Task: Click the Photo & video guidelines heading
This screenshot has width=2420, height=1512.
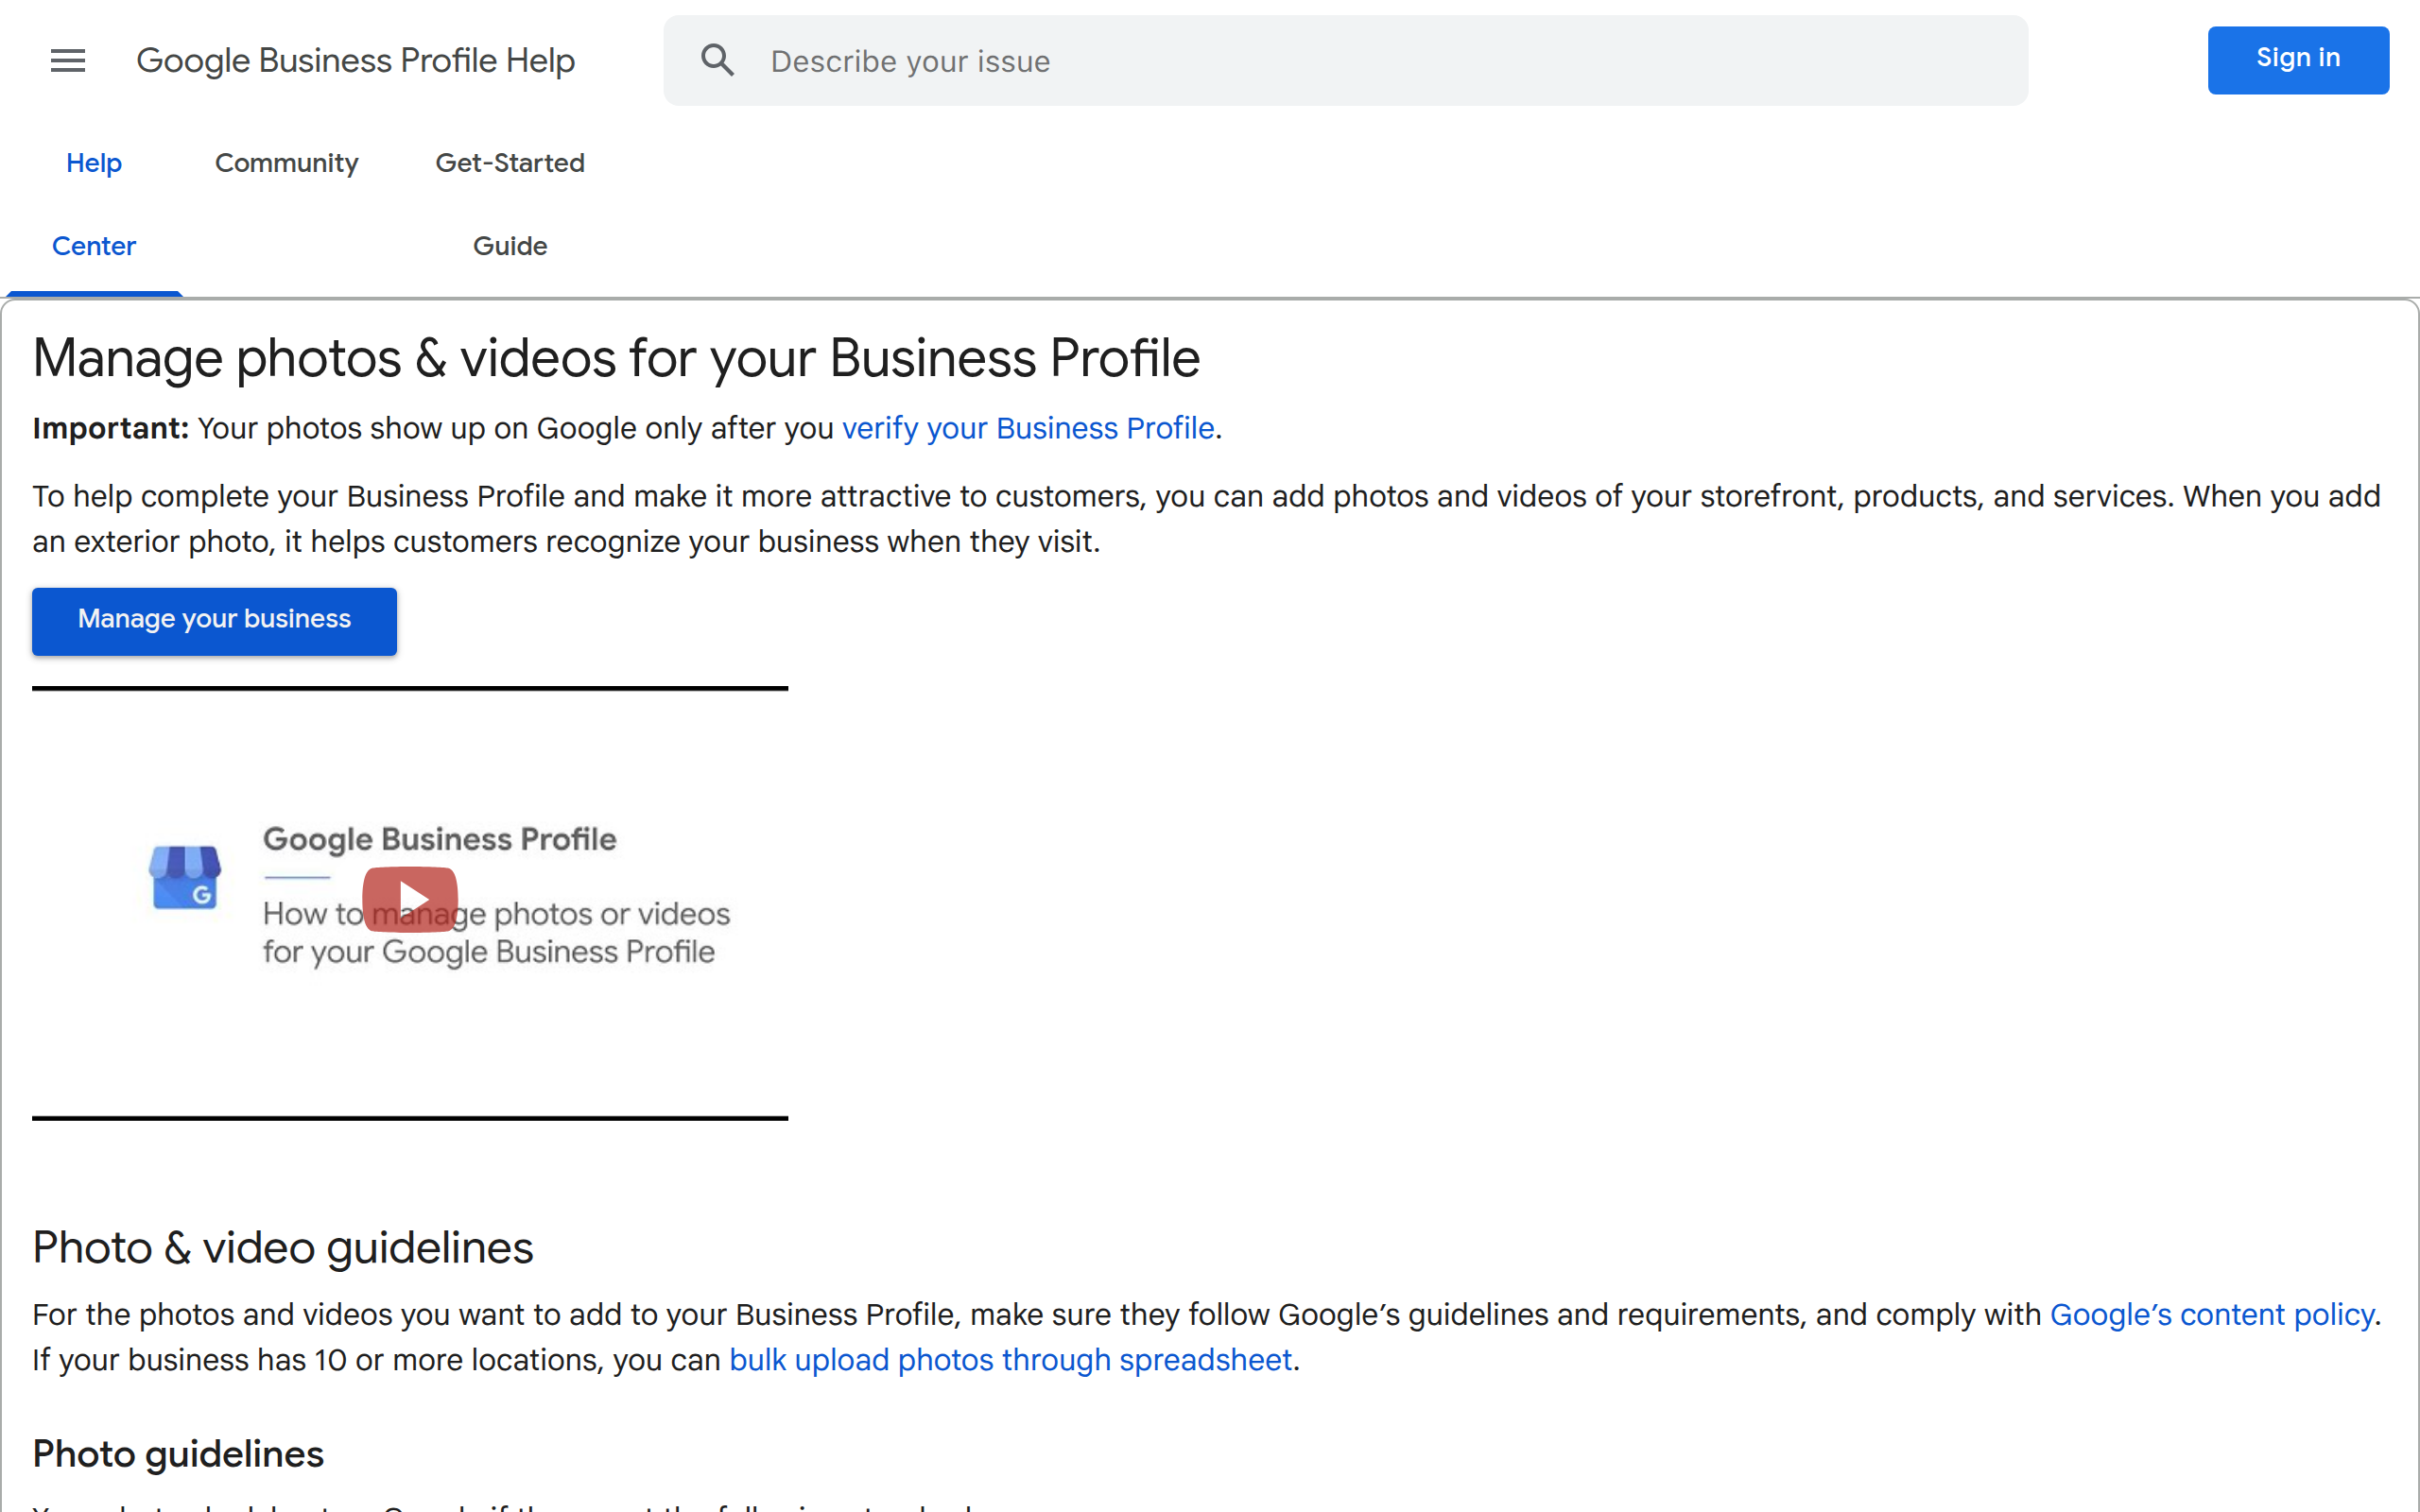Action: point(283,1248)
